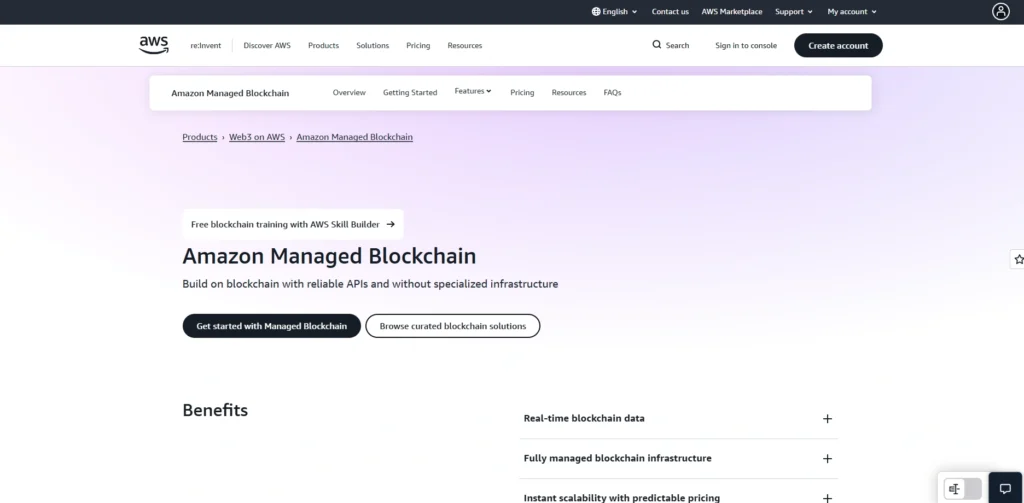Image resolution: width=1024 pixels, height=503 pixels.
Task: Click the globe language icon
Action: coord(596,12)
